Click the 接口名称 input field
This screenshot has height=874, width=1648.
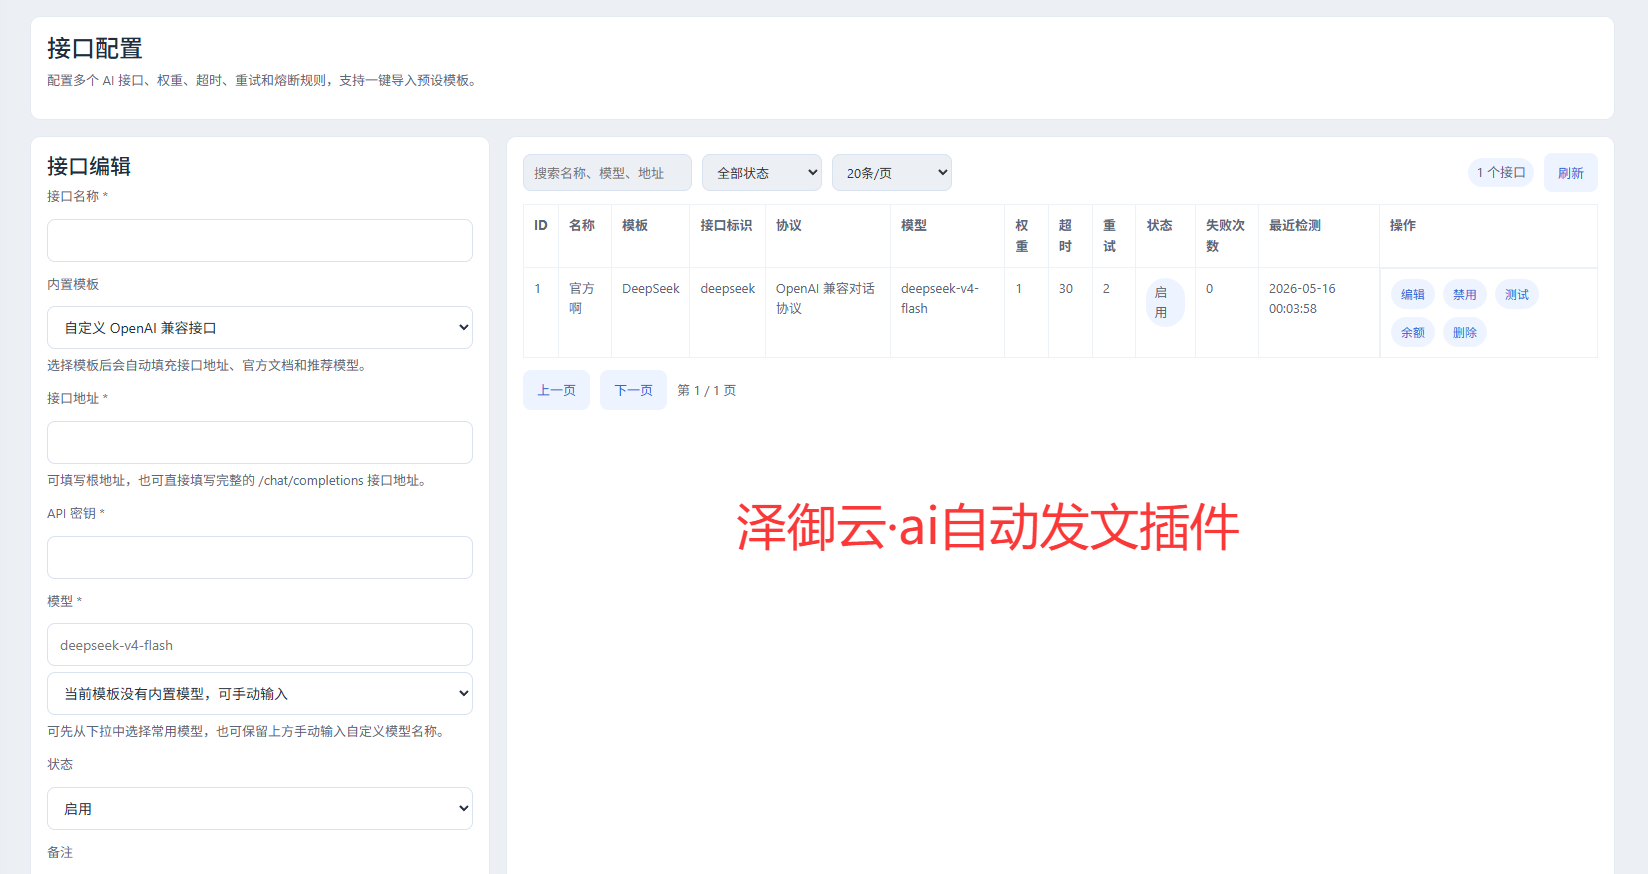(260, 240)
